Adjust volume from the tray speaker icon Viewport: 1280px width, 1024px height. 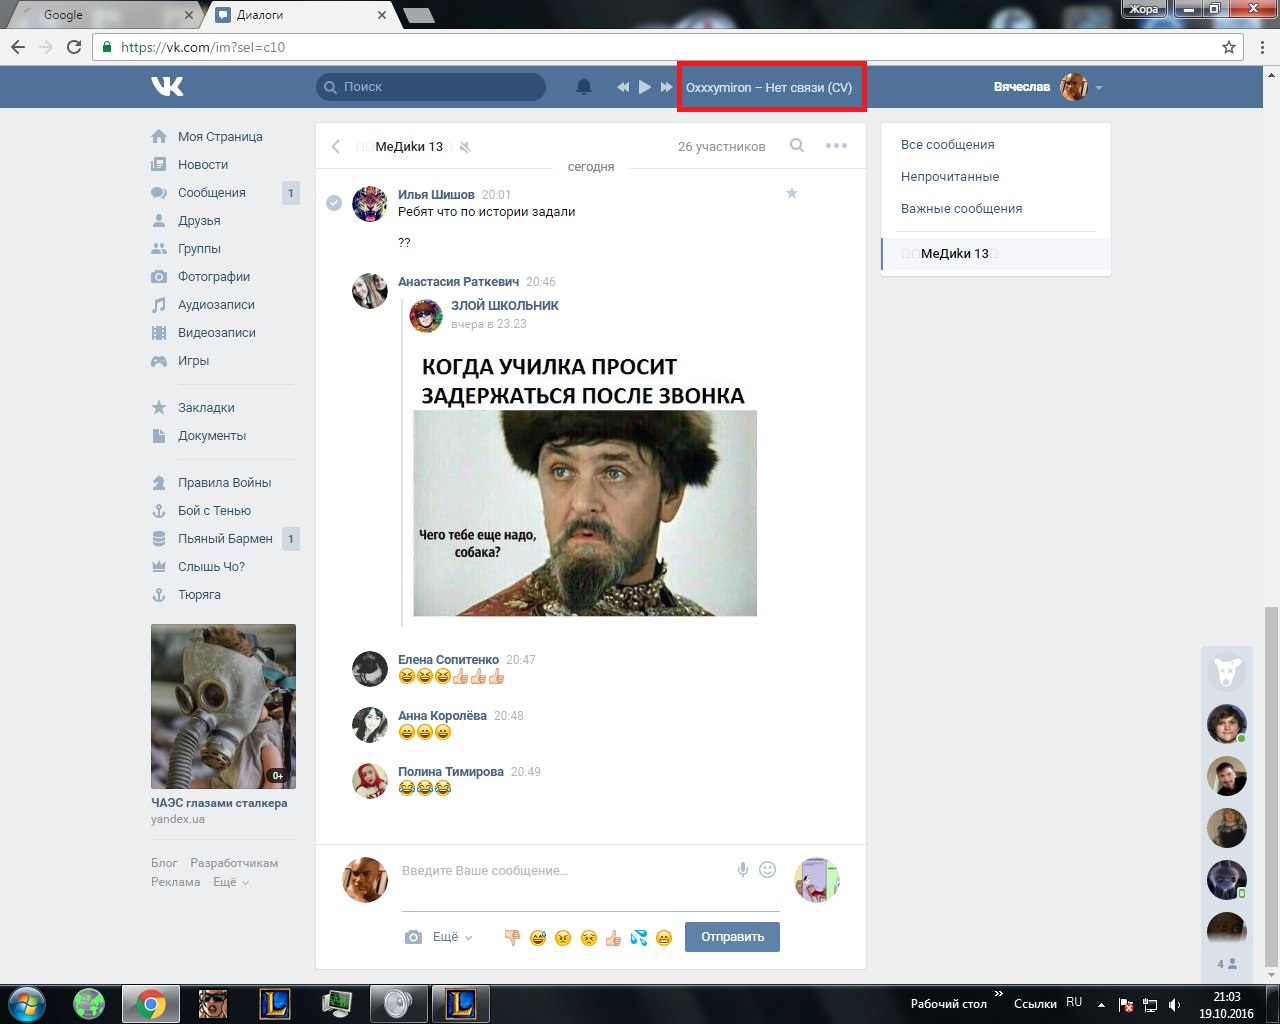pos(1174,1005)
